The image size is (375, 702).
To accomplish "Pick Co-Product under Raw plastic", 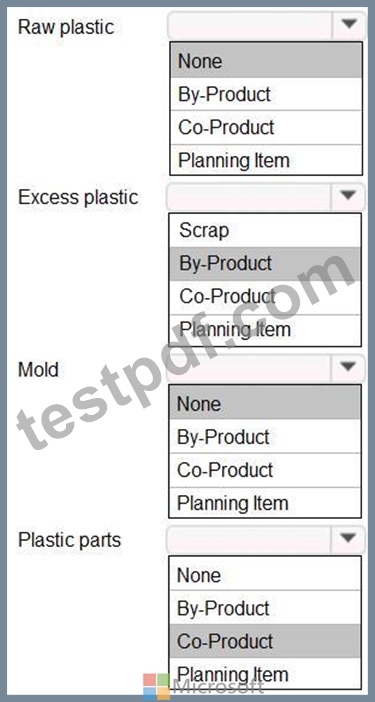I will point(266,127).
